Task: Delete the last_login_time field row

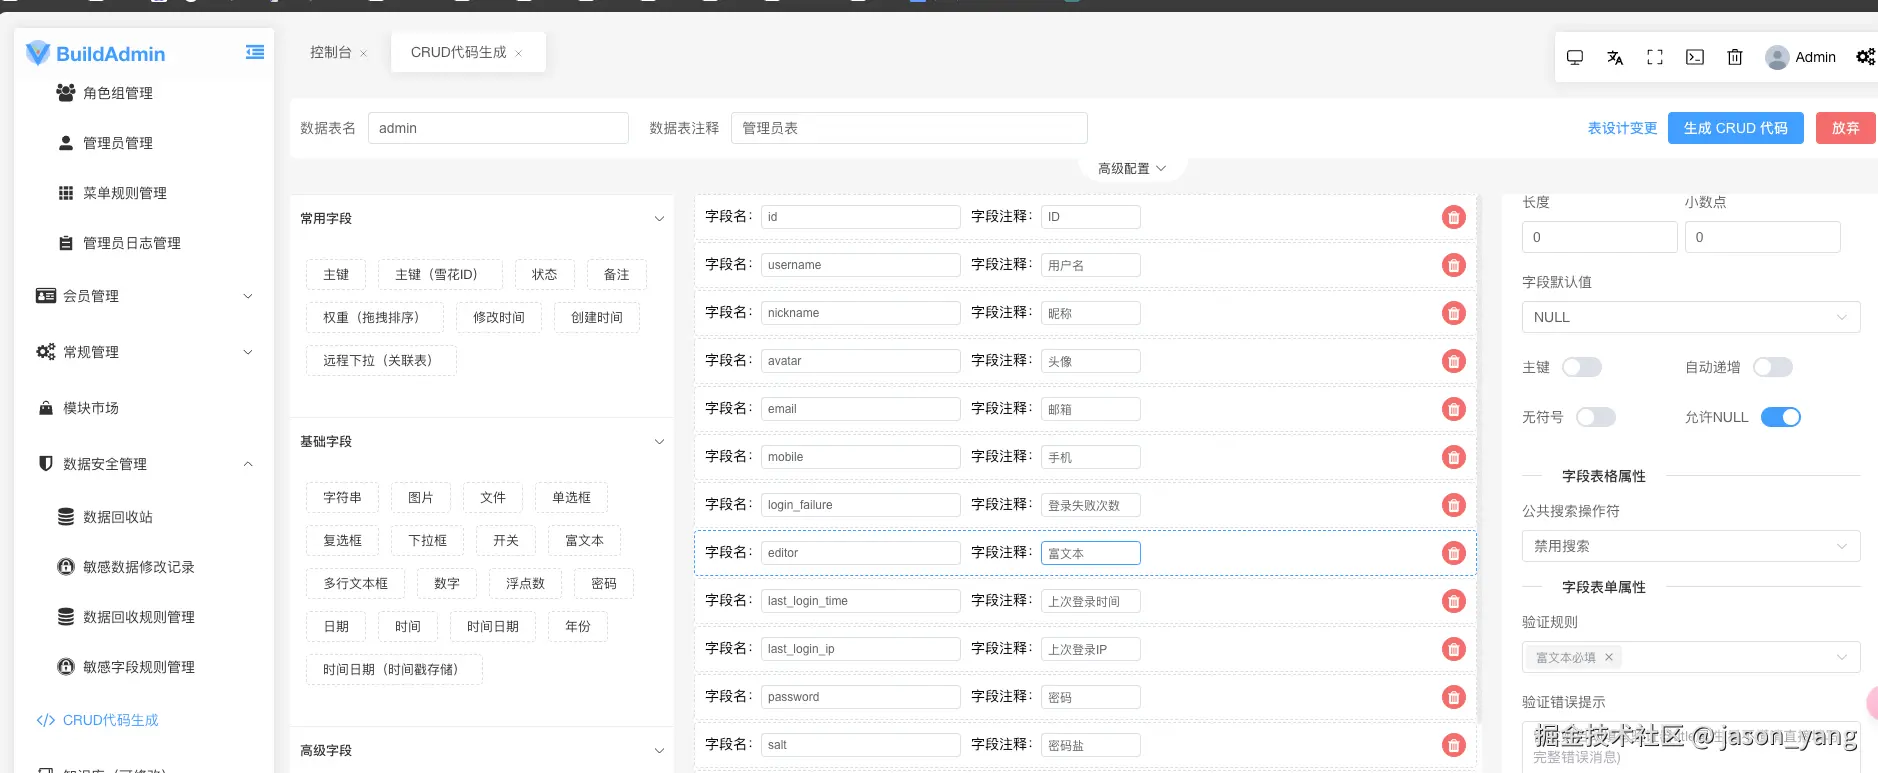Action: point(1454,601)
